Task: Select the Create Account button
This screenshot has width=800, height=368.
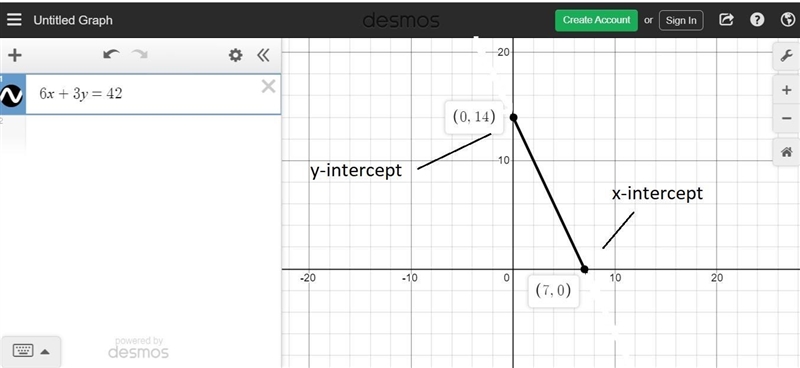Action: 596,20
